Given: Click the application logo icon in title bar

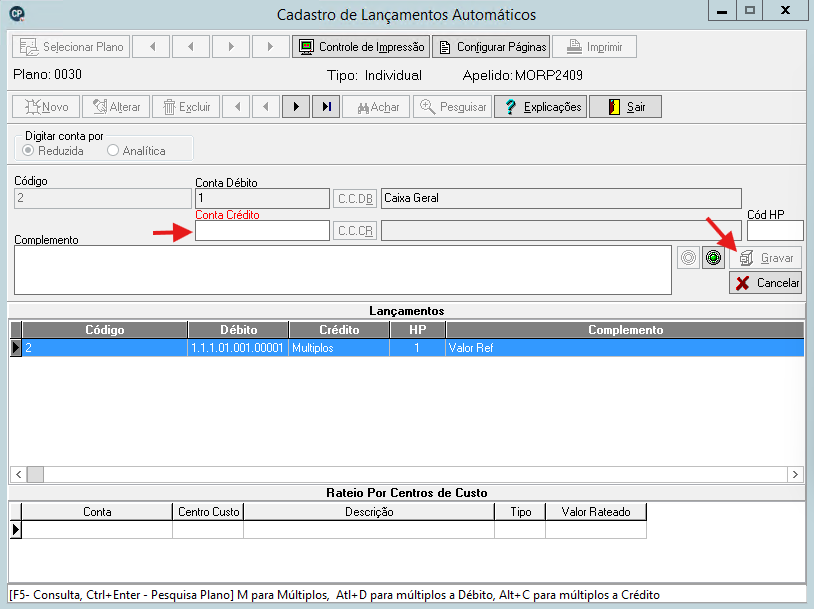Looking at the screenshot, I should pos(17,14).
